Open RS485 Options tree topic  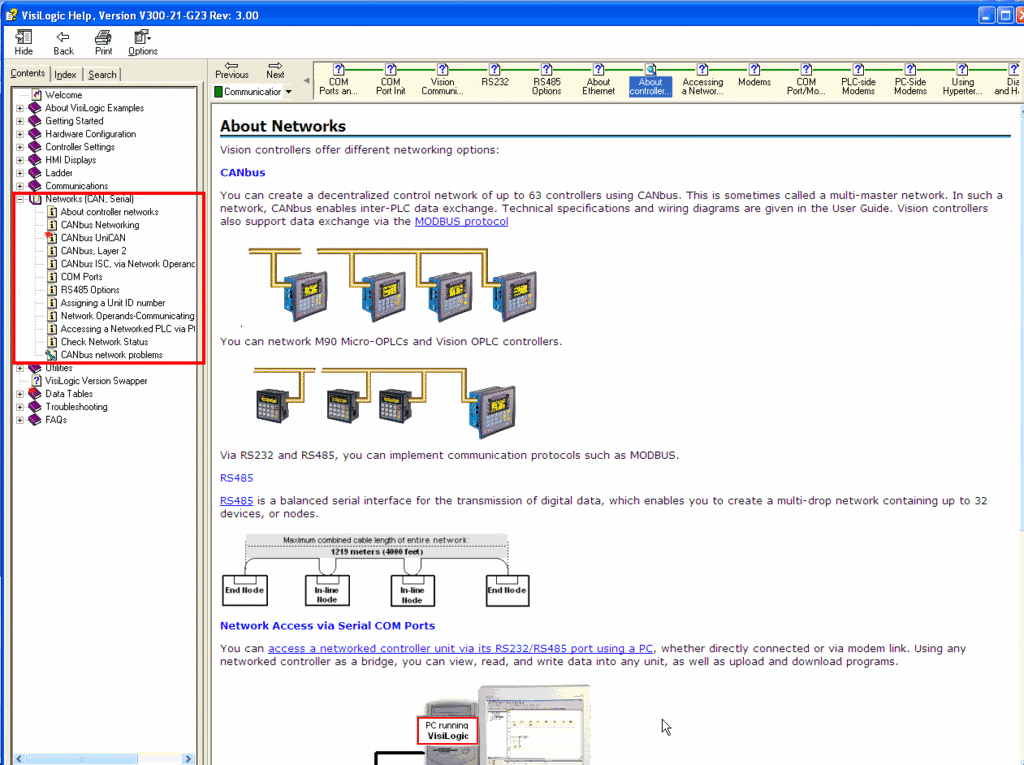click(x=90, y=290)
